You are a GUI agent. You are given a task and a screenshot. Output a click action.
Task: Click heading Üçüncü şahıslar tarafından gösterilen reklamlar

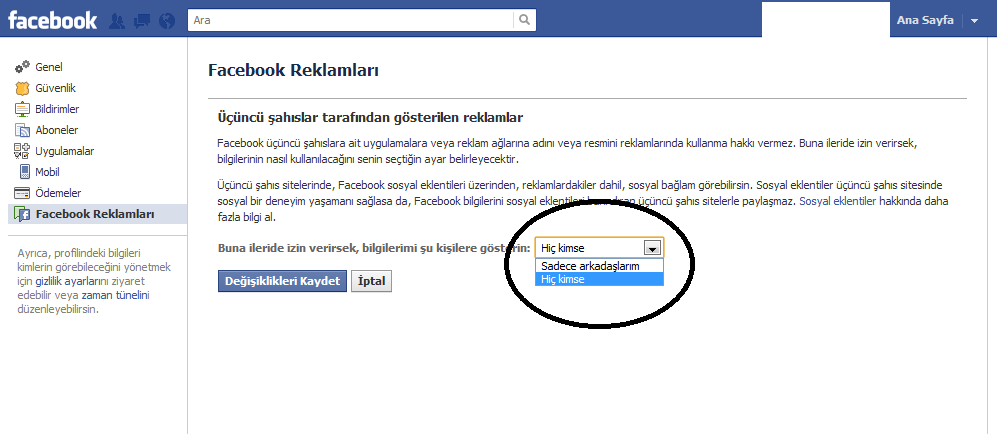click(370, 118)
